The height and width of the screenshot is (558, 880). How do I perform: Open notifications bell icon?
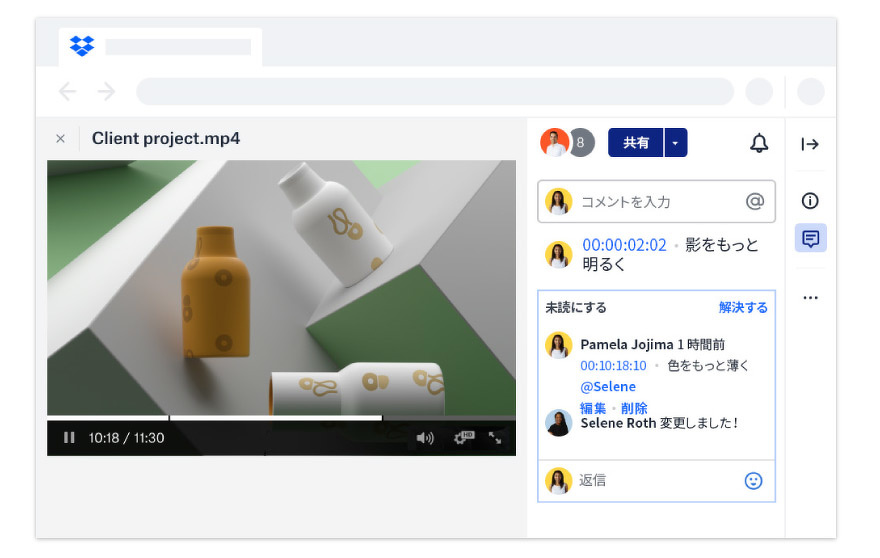tap(759, 143)
